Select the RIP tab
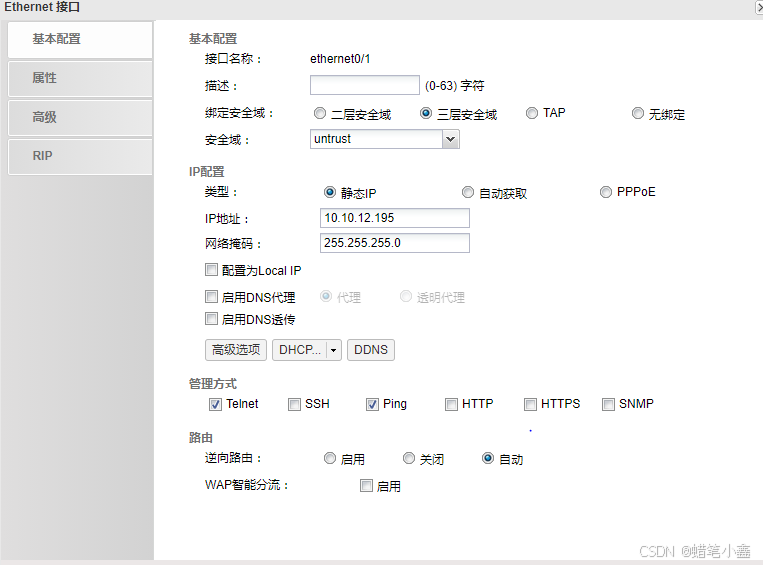 [x=78, y=156]
